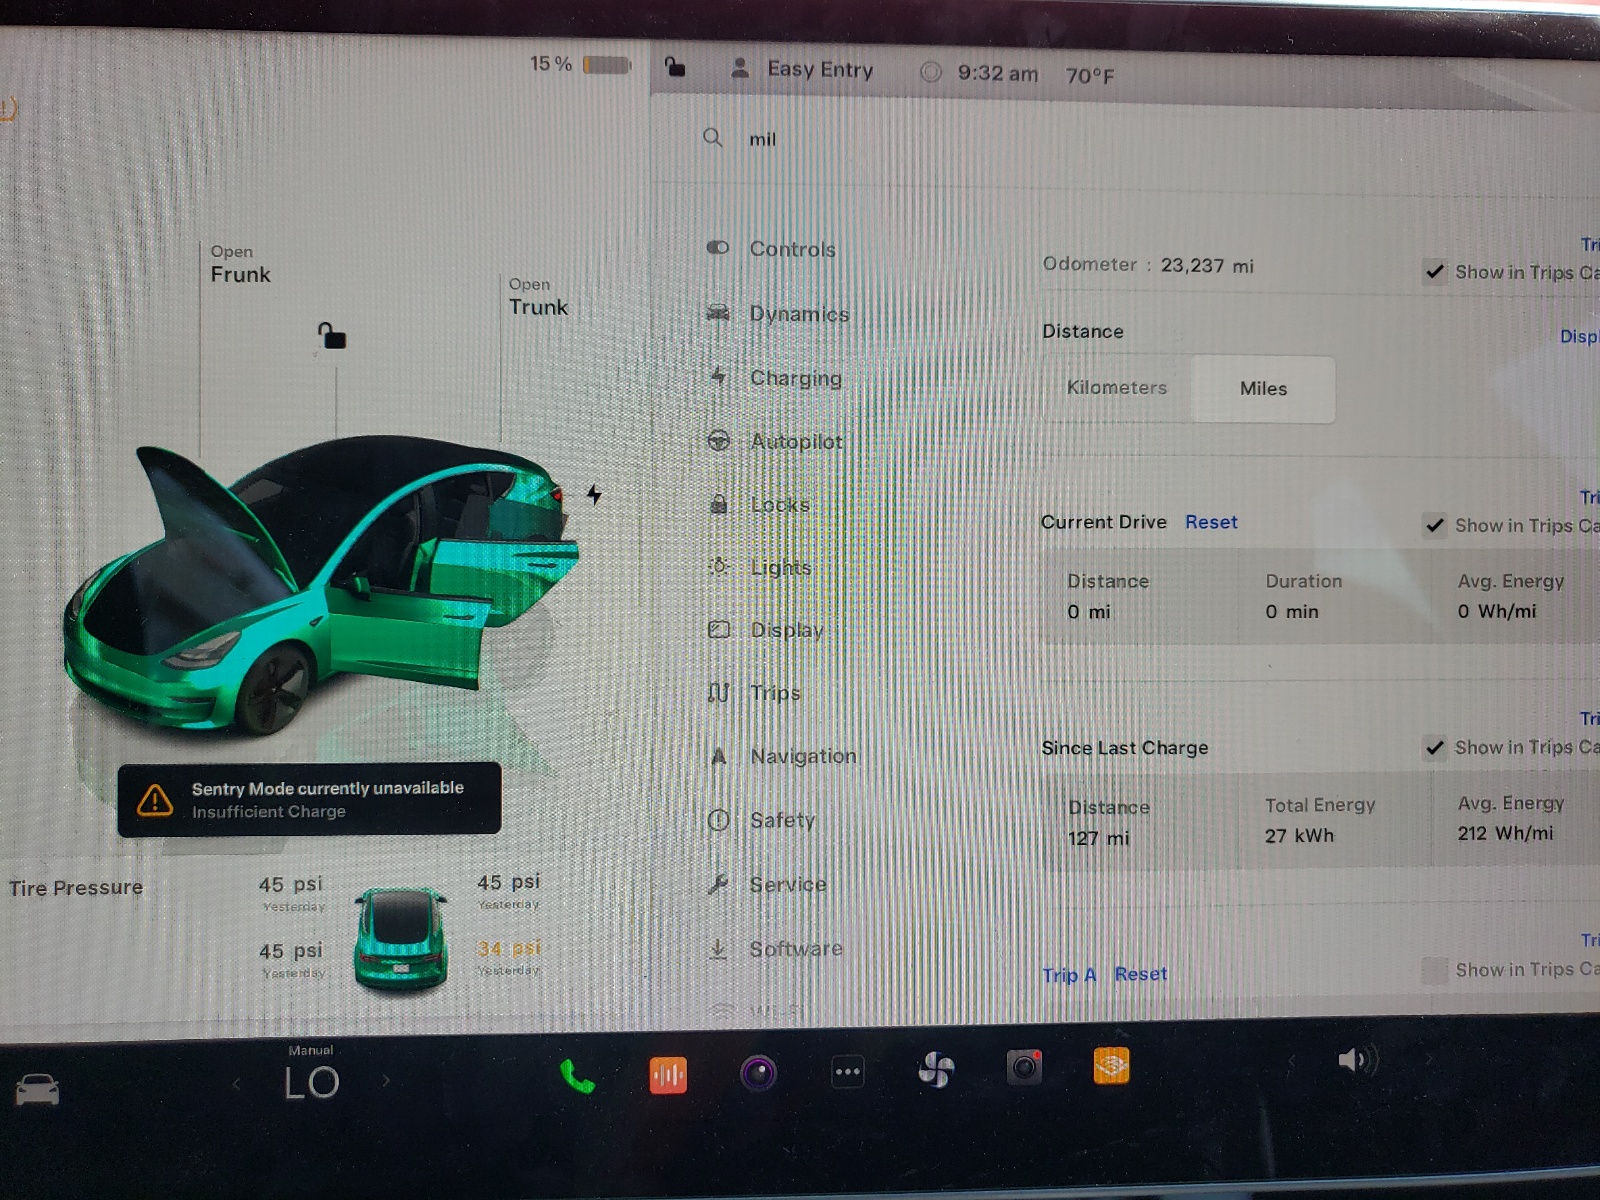The image size is (1600, 1200).
Task: Open the Dynamics menu
Action: point(778,313)
